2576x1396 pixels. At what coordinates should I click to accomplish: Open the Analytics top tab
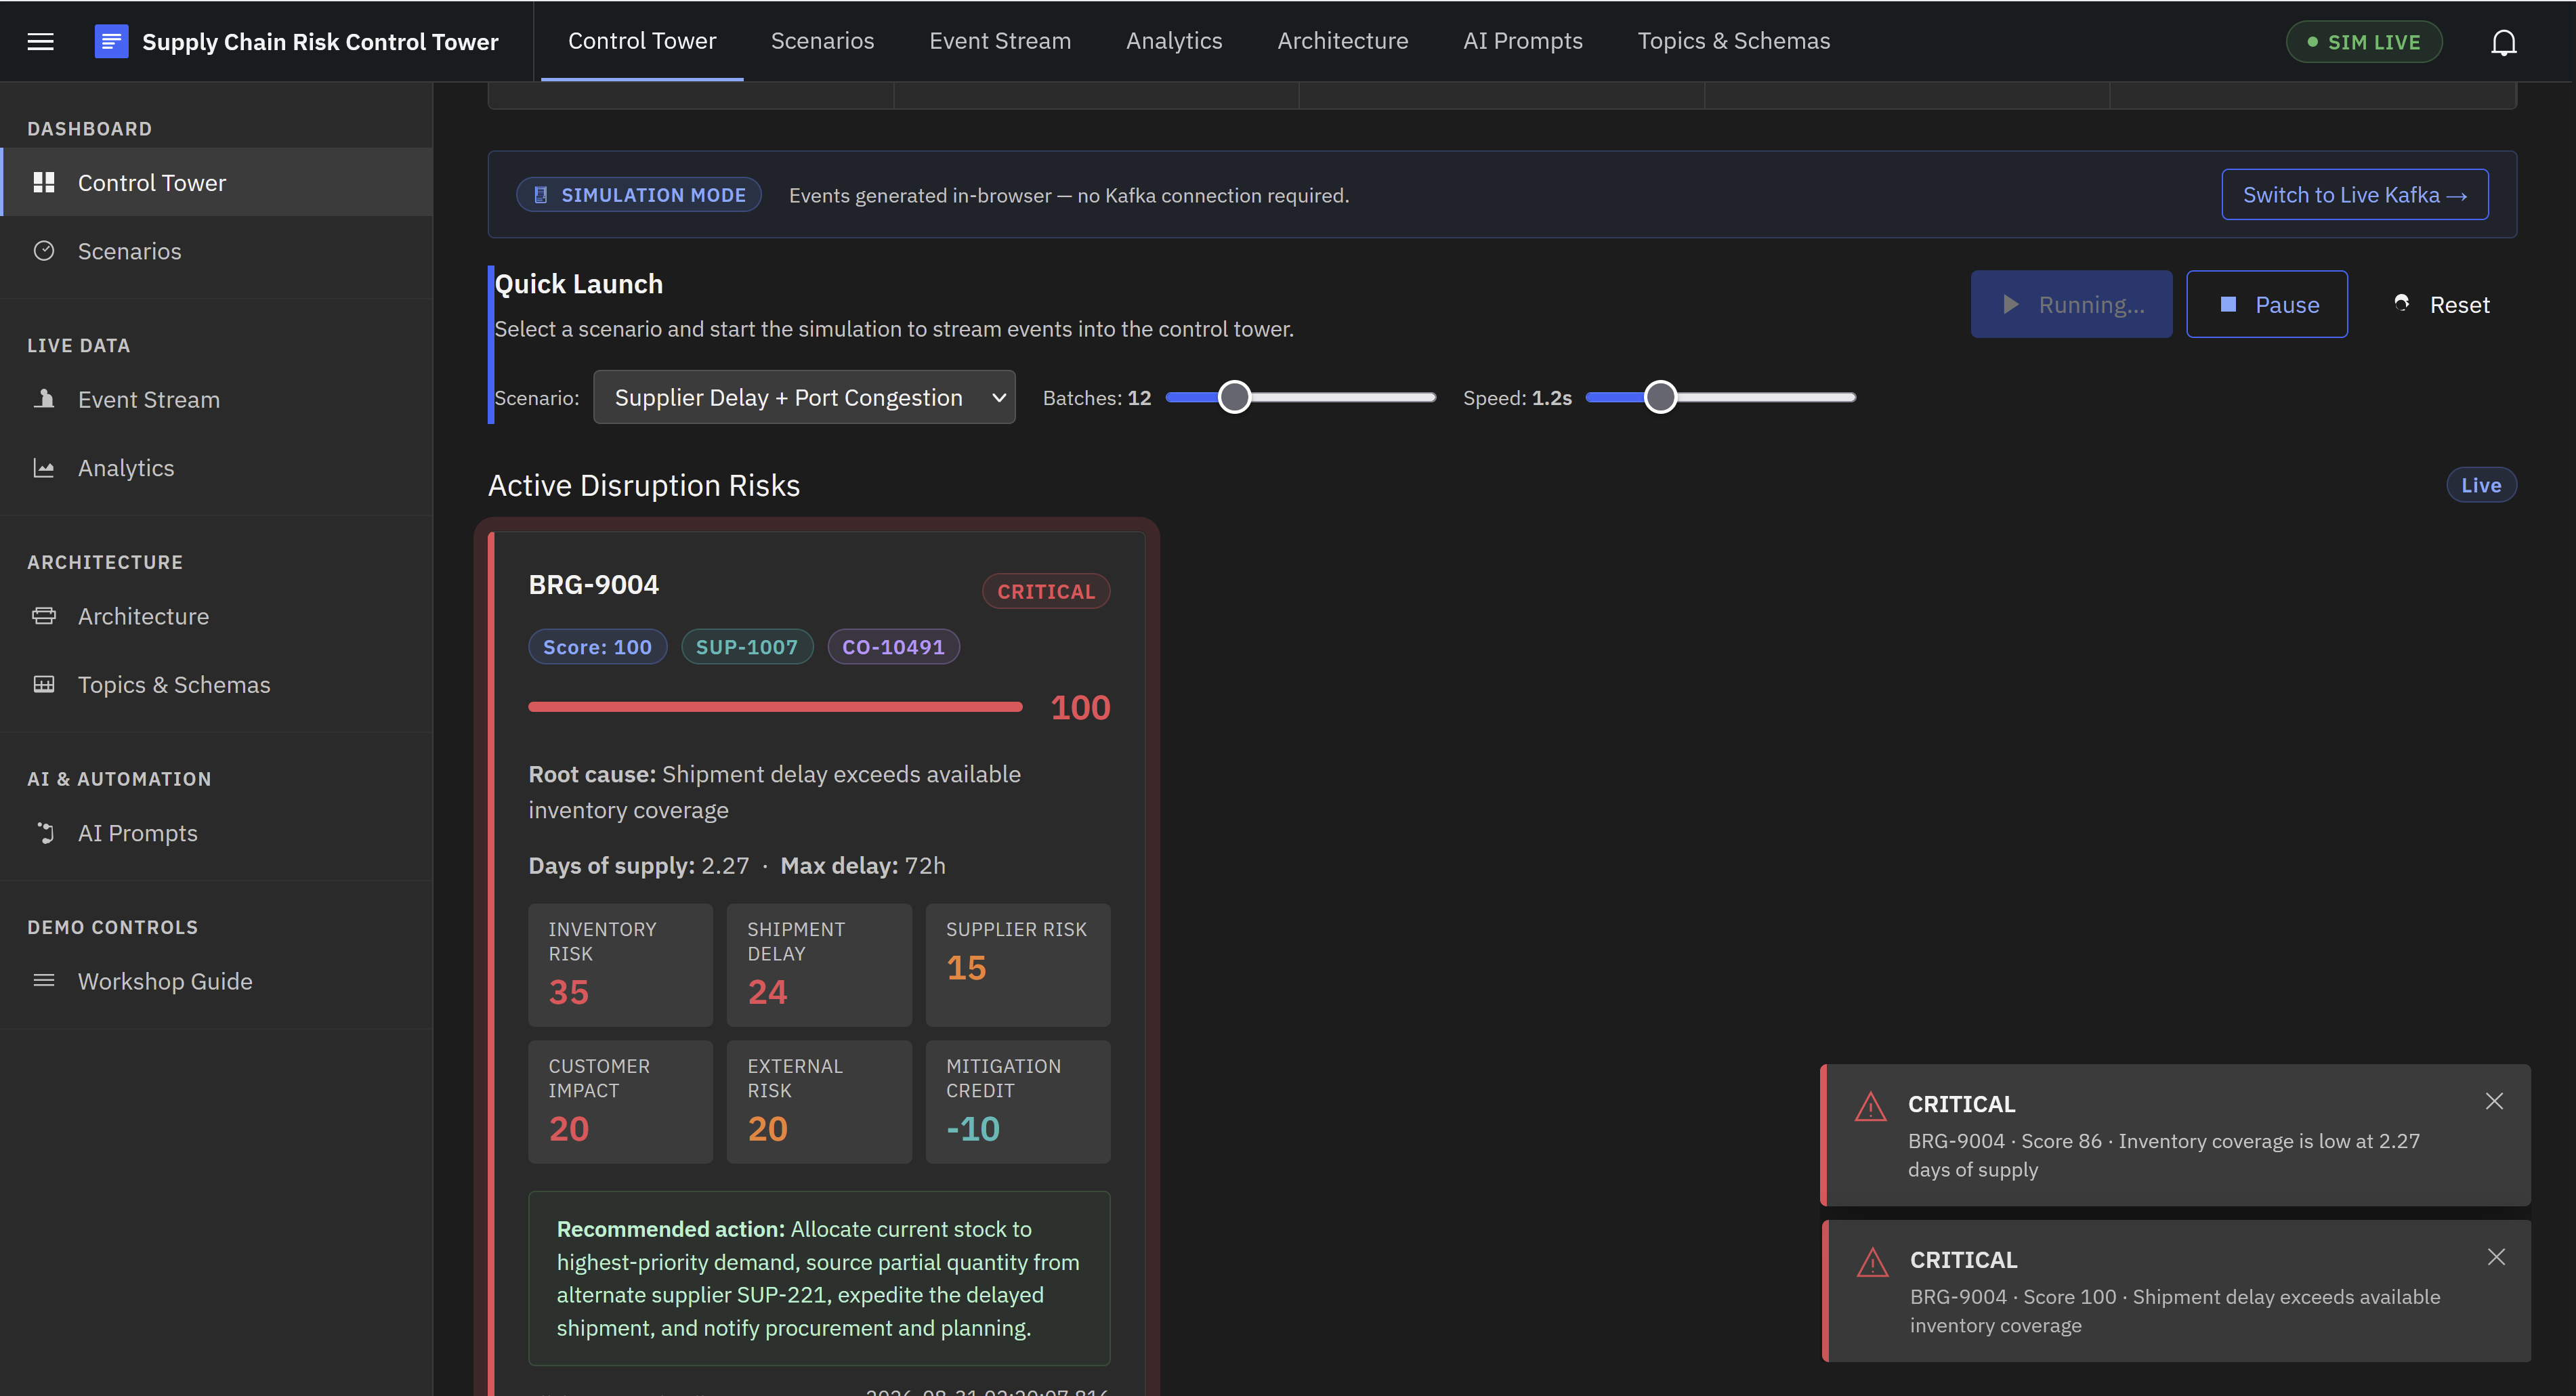[x=1174, y=41]
